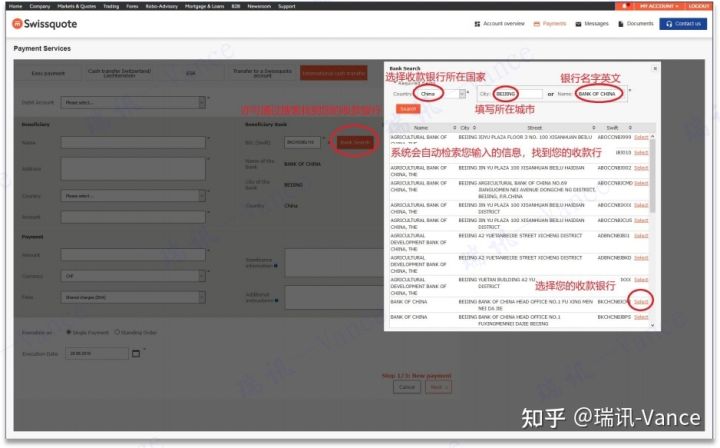The image size is (720, 448).
Task: Click the Execution Date input field
Action: [x=96, y=353]
